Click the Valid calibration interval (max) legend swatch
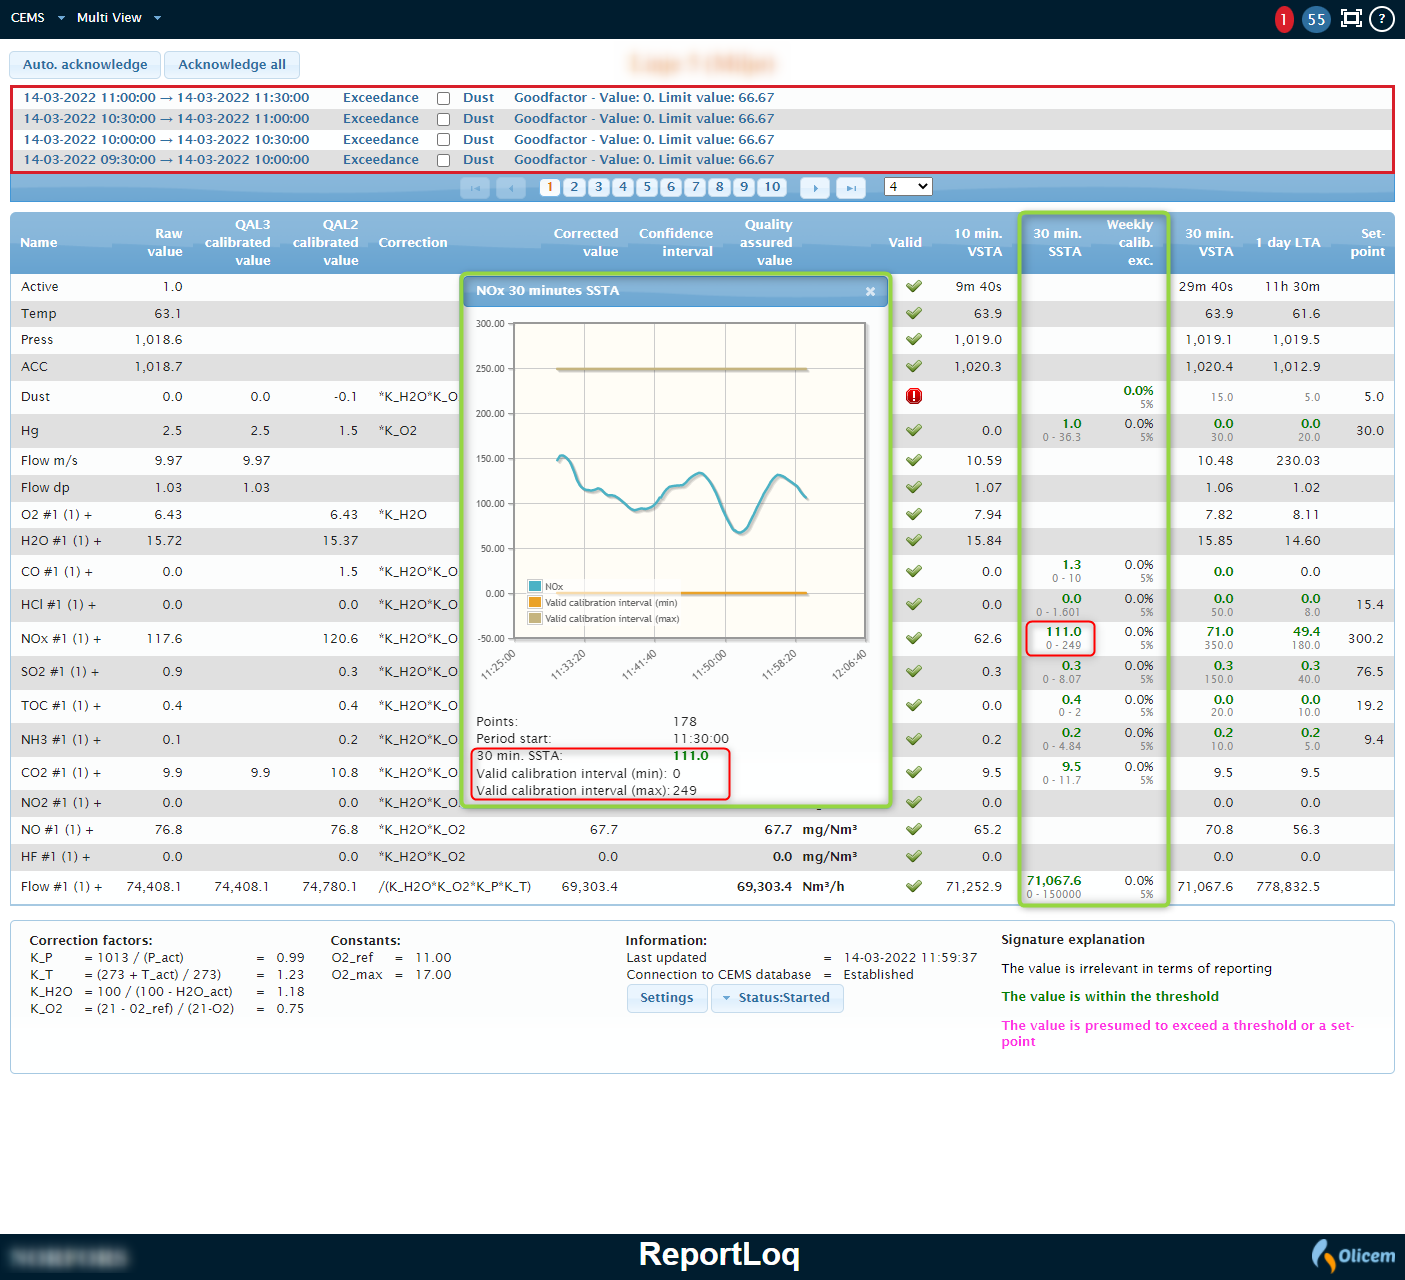 tap(535, 619)
